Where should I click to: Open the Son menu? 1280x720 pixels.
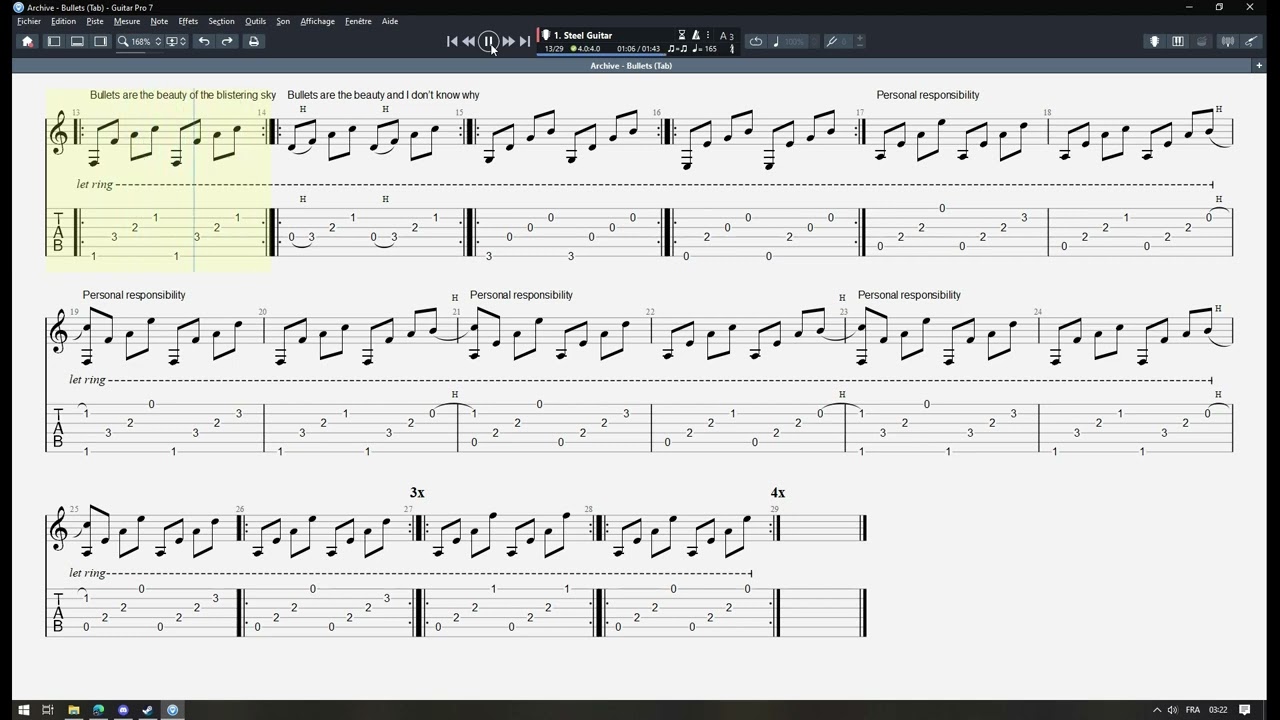pyautogui.click(x=283, y=21)
